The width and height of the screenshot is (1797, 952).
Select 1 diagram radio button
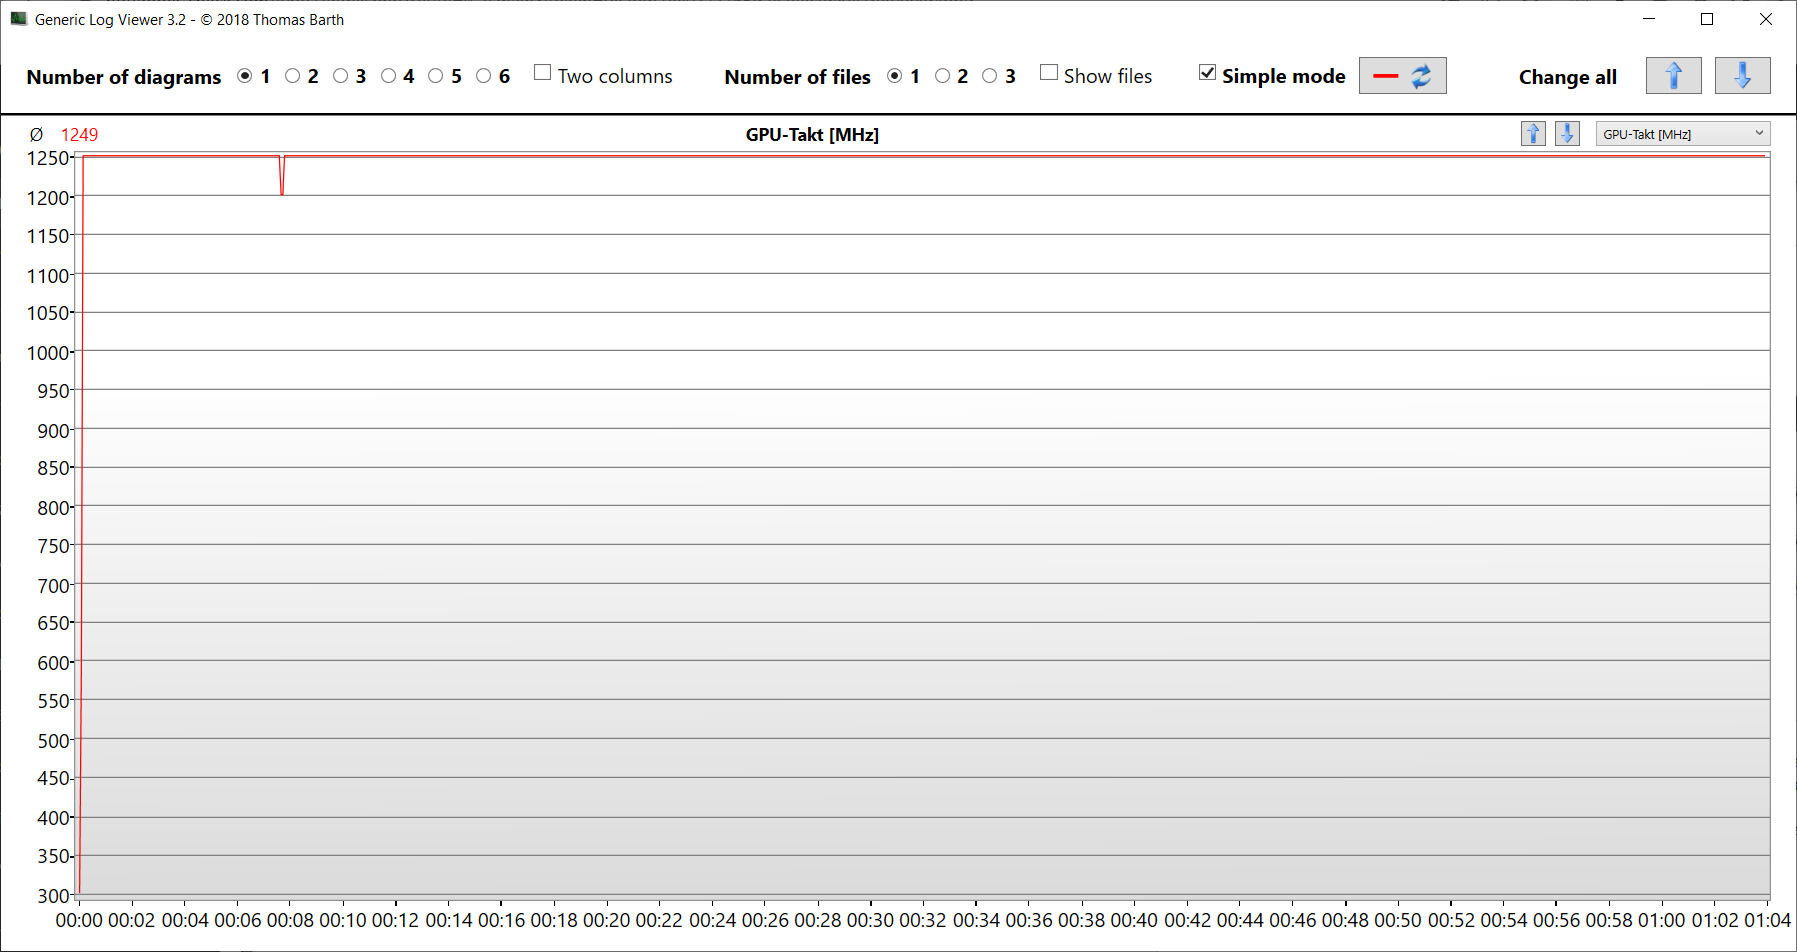coord(245,76)
